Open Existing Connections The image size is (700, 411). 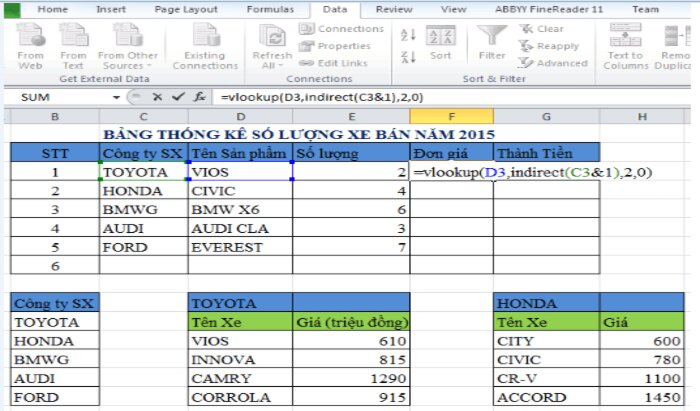tap(205, 47)
